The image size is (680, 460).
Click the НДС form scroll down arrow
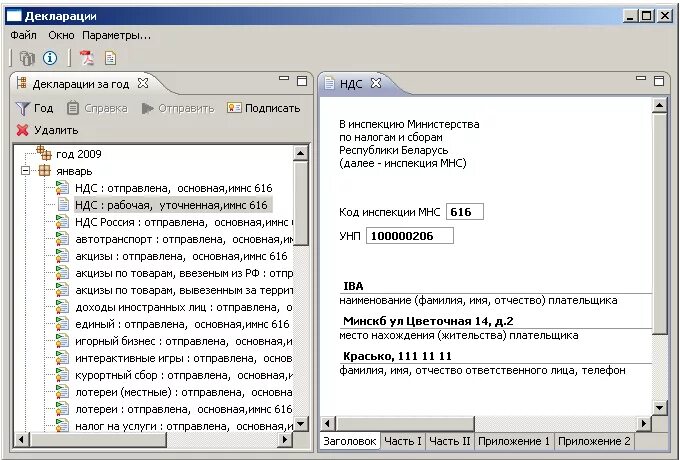(660, 408)
